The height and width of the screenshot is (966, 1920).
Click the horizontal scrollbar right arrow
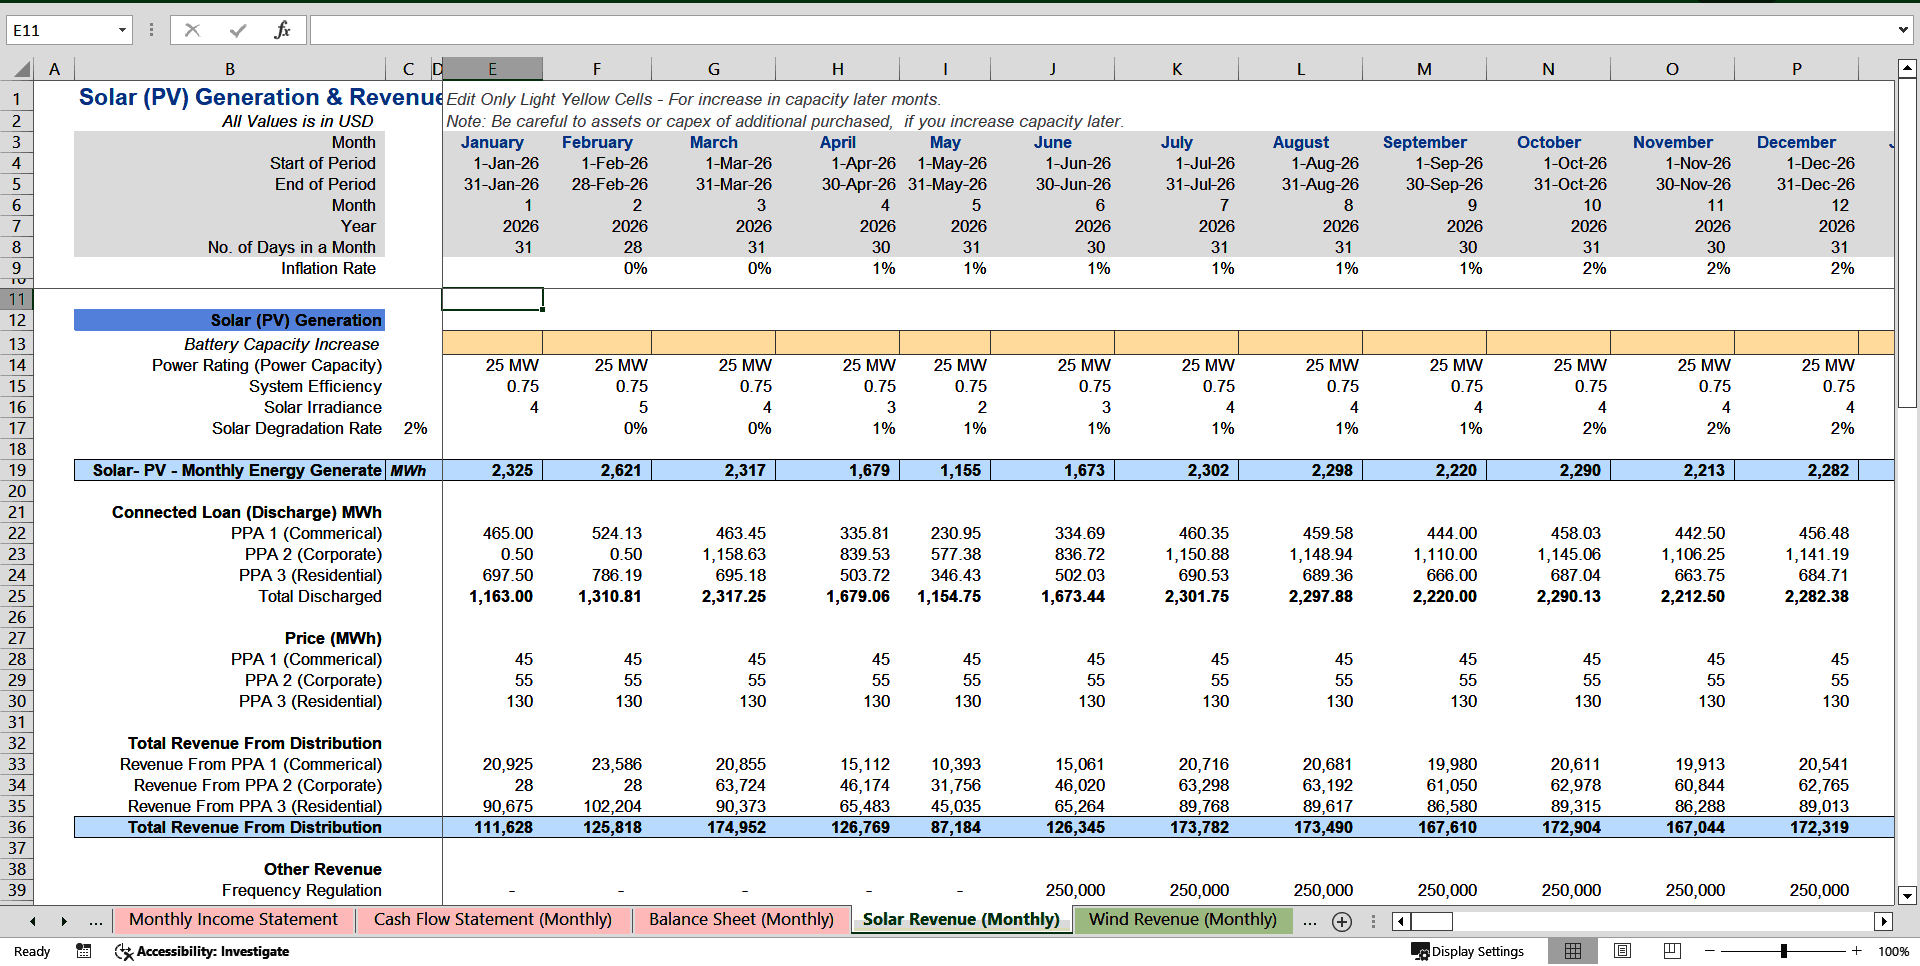click(1884, 922)
